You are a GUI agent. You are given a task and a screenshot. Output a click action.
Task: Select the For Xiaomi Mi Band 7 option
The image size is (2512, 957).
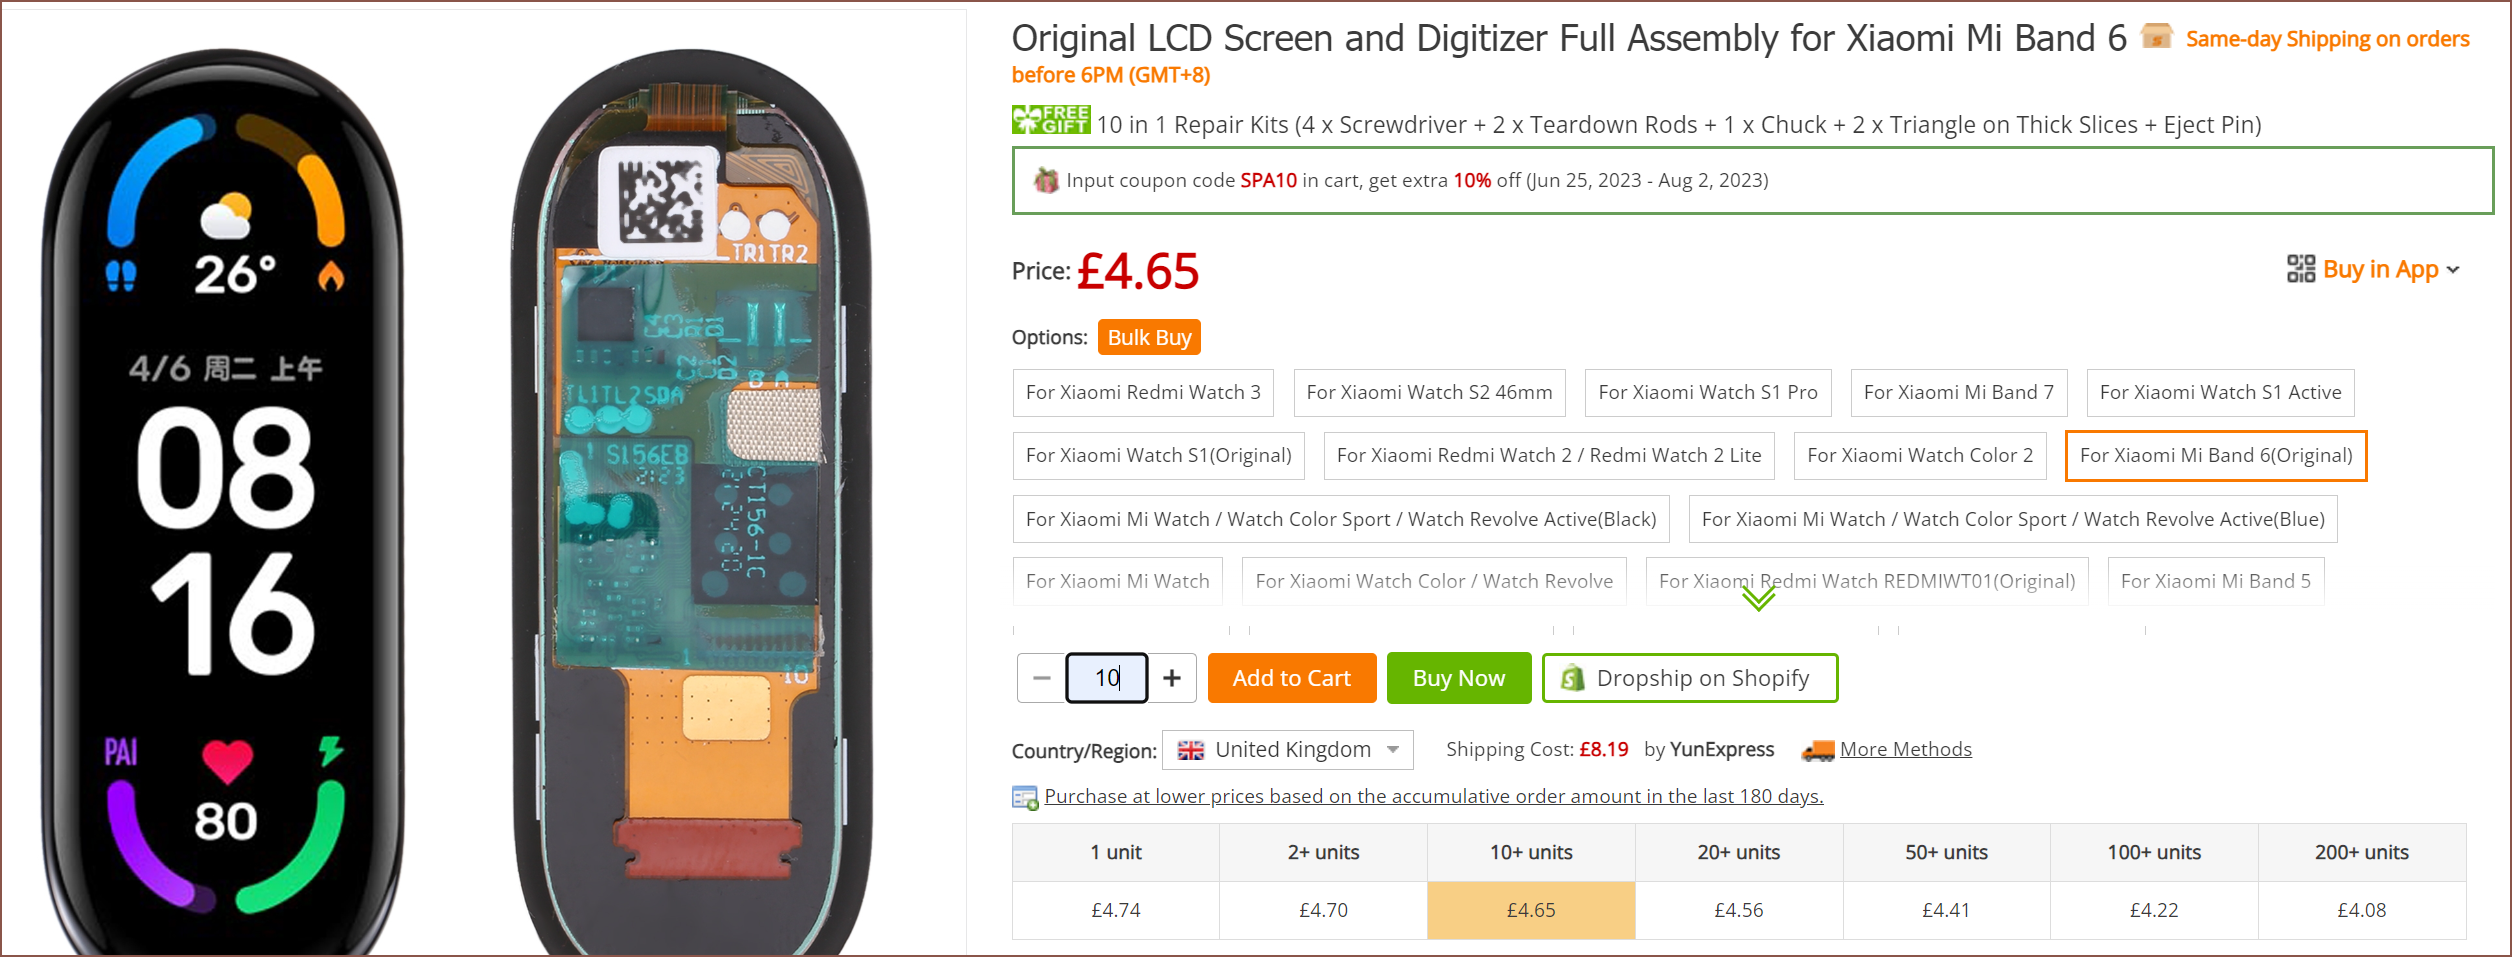coord(1958,393)
